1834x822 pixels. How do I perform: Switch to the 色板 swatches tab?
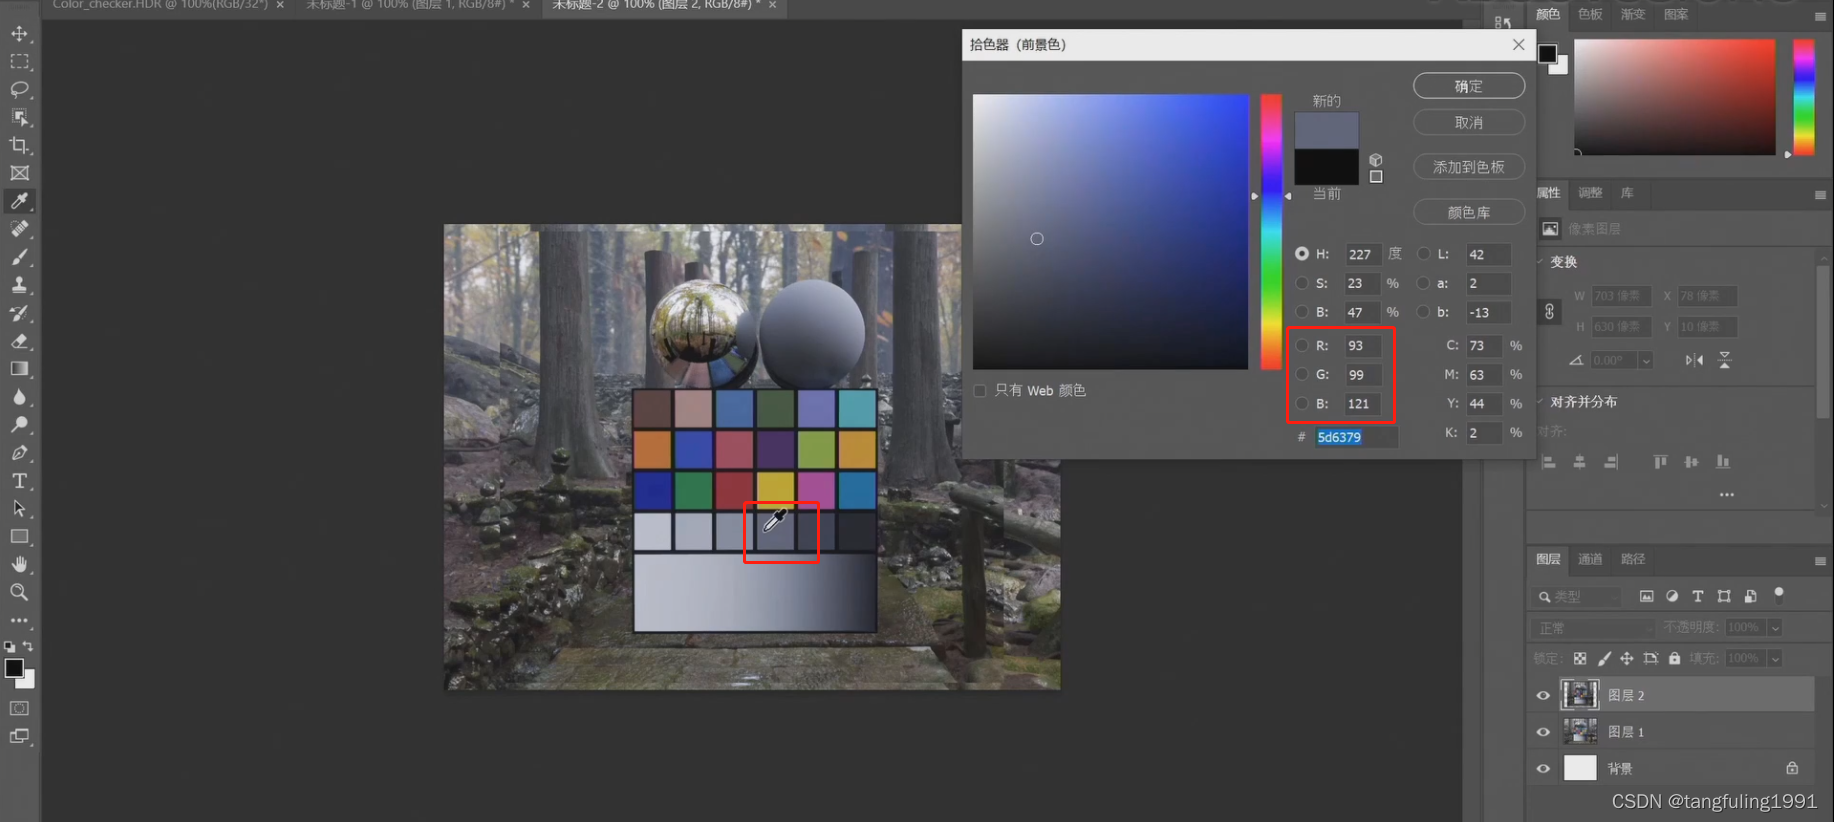tap(1590, 14)
